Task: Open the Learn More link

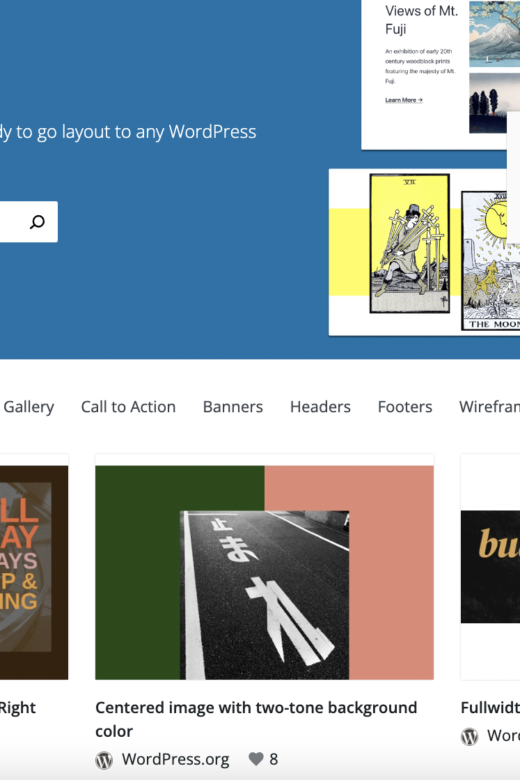Action: coord(404,100)
